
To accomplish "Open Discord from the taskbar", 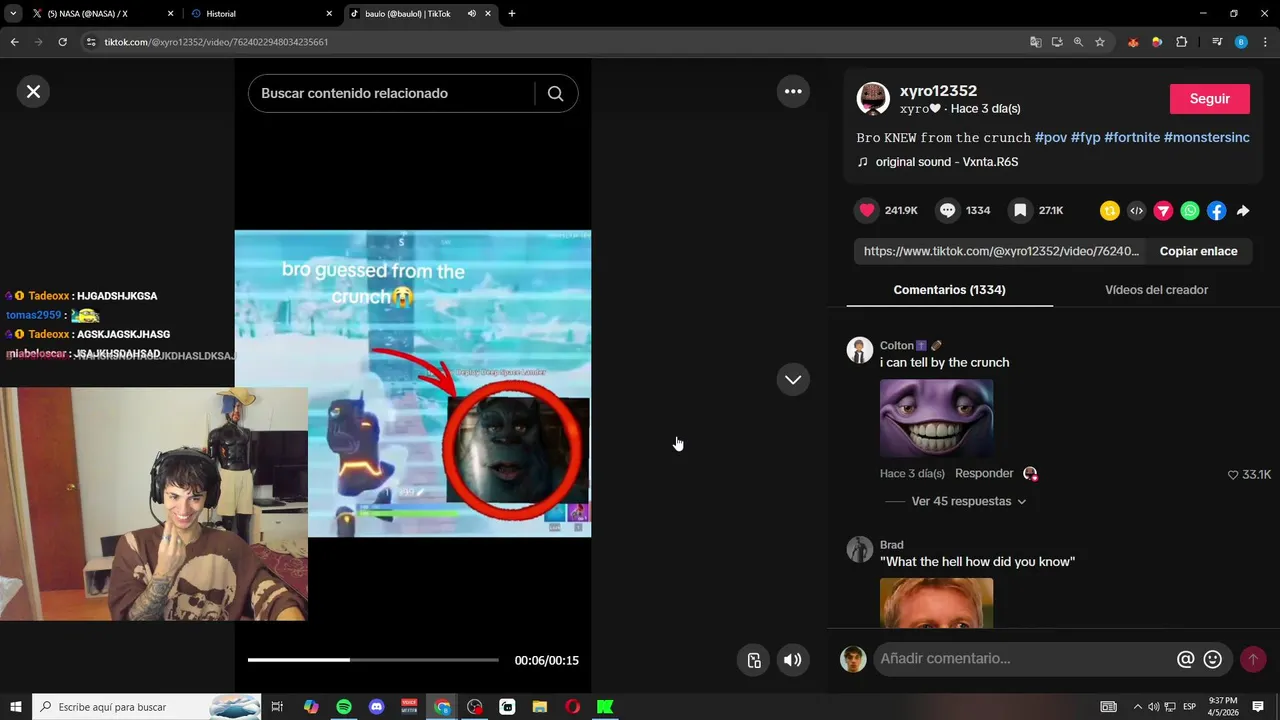I will click(377, 707).
